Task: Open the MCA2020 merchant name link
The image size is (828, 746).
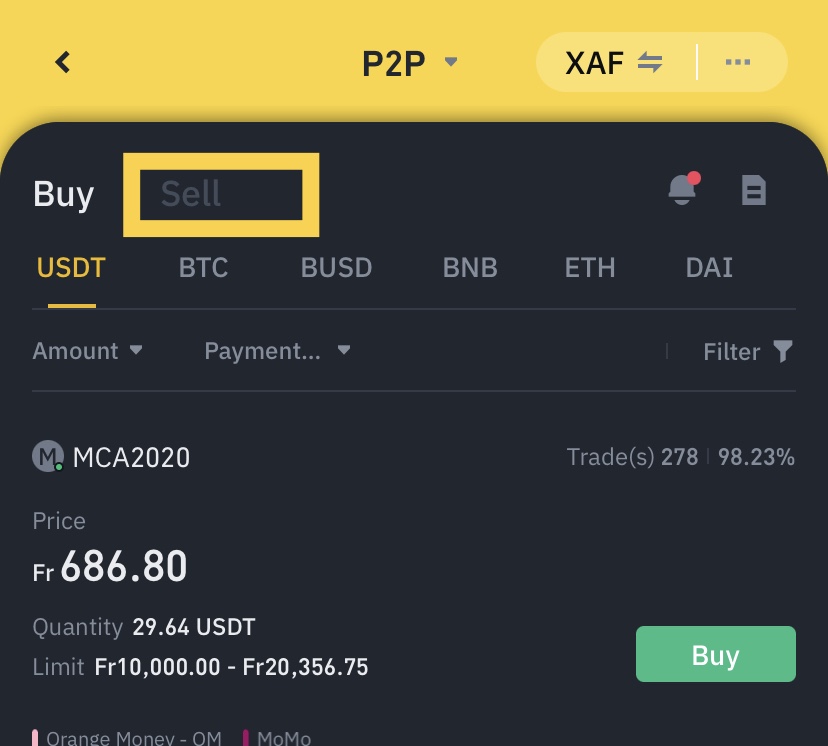Action: click(x=131, y=458)
